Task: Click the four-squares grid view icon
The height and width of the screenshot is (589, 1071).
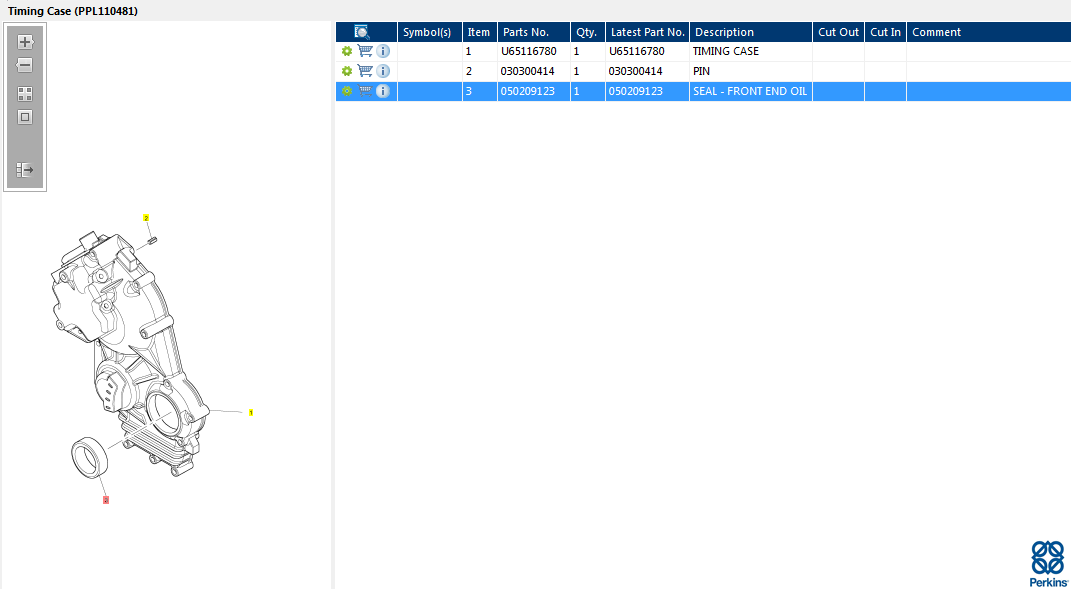Action: (x=25, y=94)
